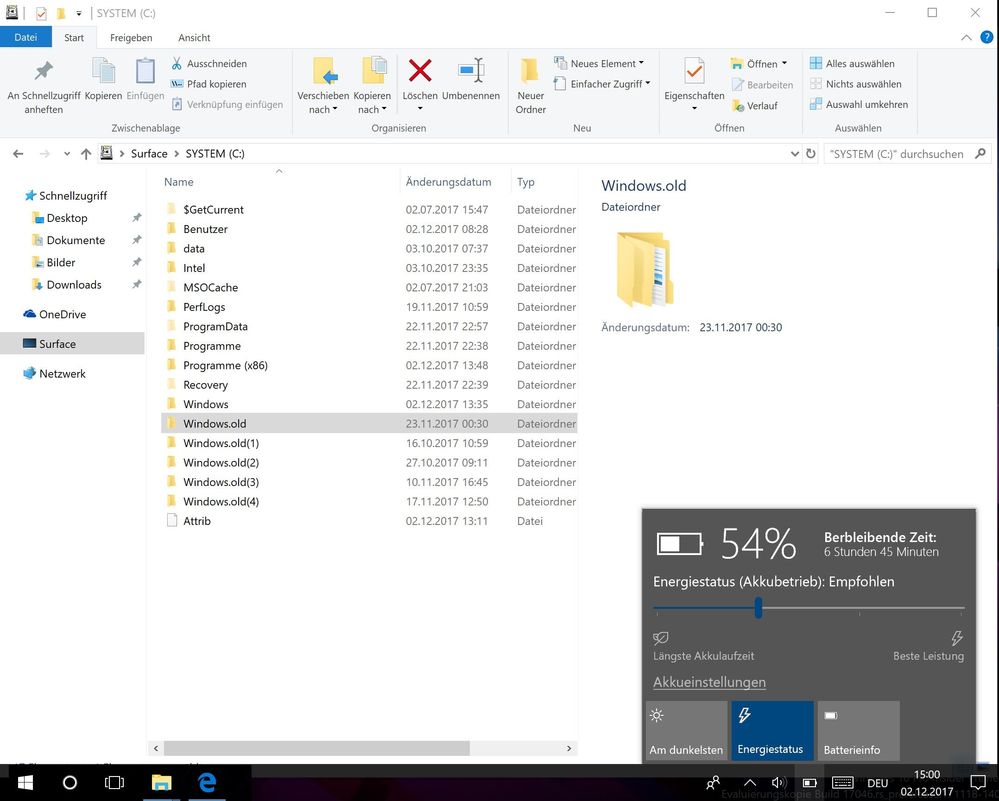Click the Einfügen paste icon
This screenshot has height=801, width=999.
[145, 71]
